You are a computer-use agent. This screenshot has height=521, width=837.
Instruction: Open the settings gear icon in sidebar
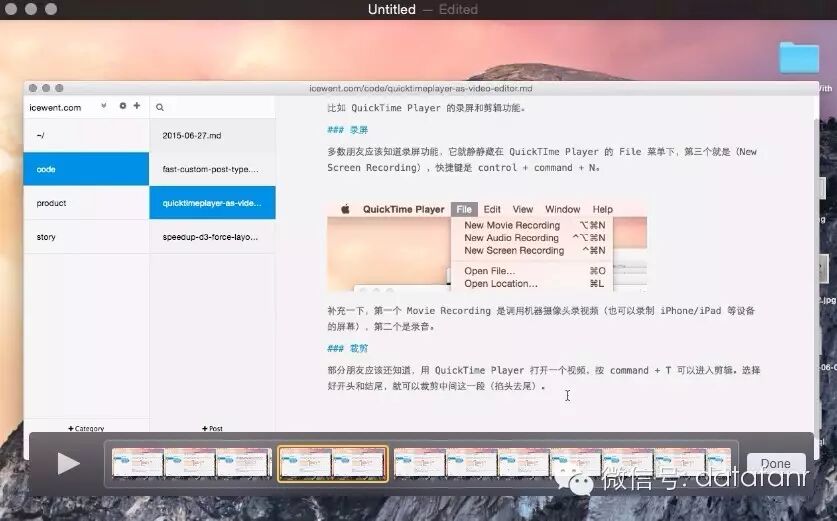point(123,106)
